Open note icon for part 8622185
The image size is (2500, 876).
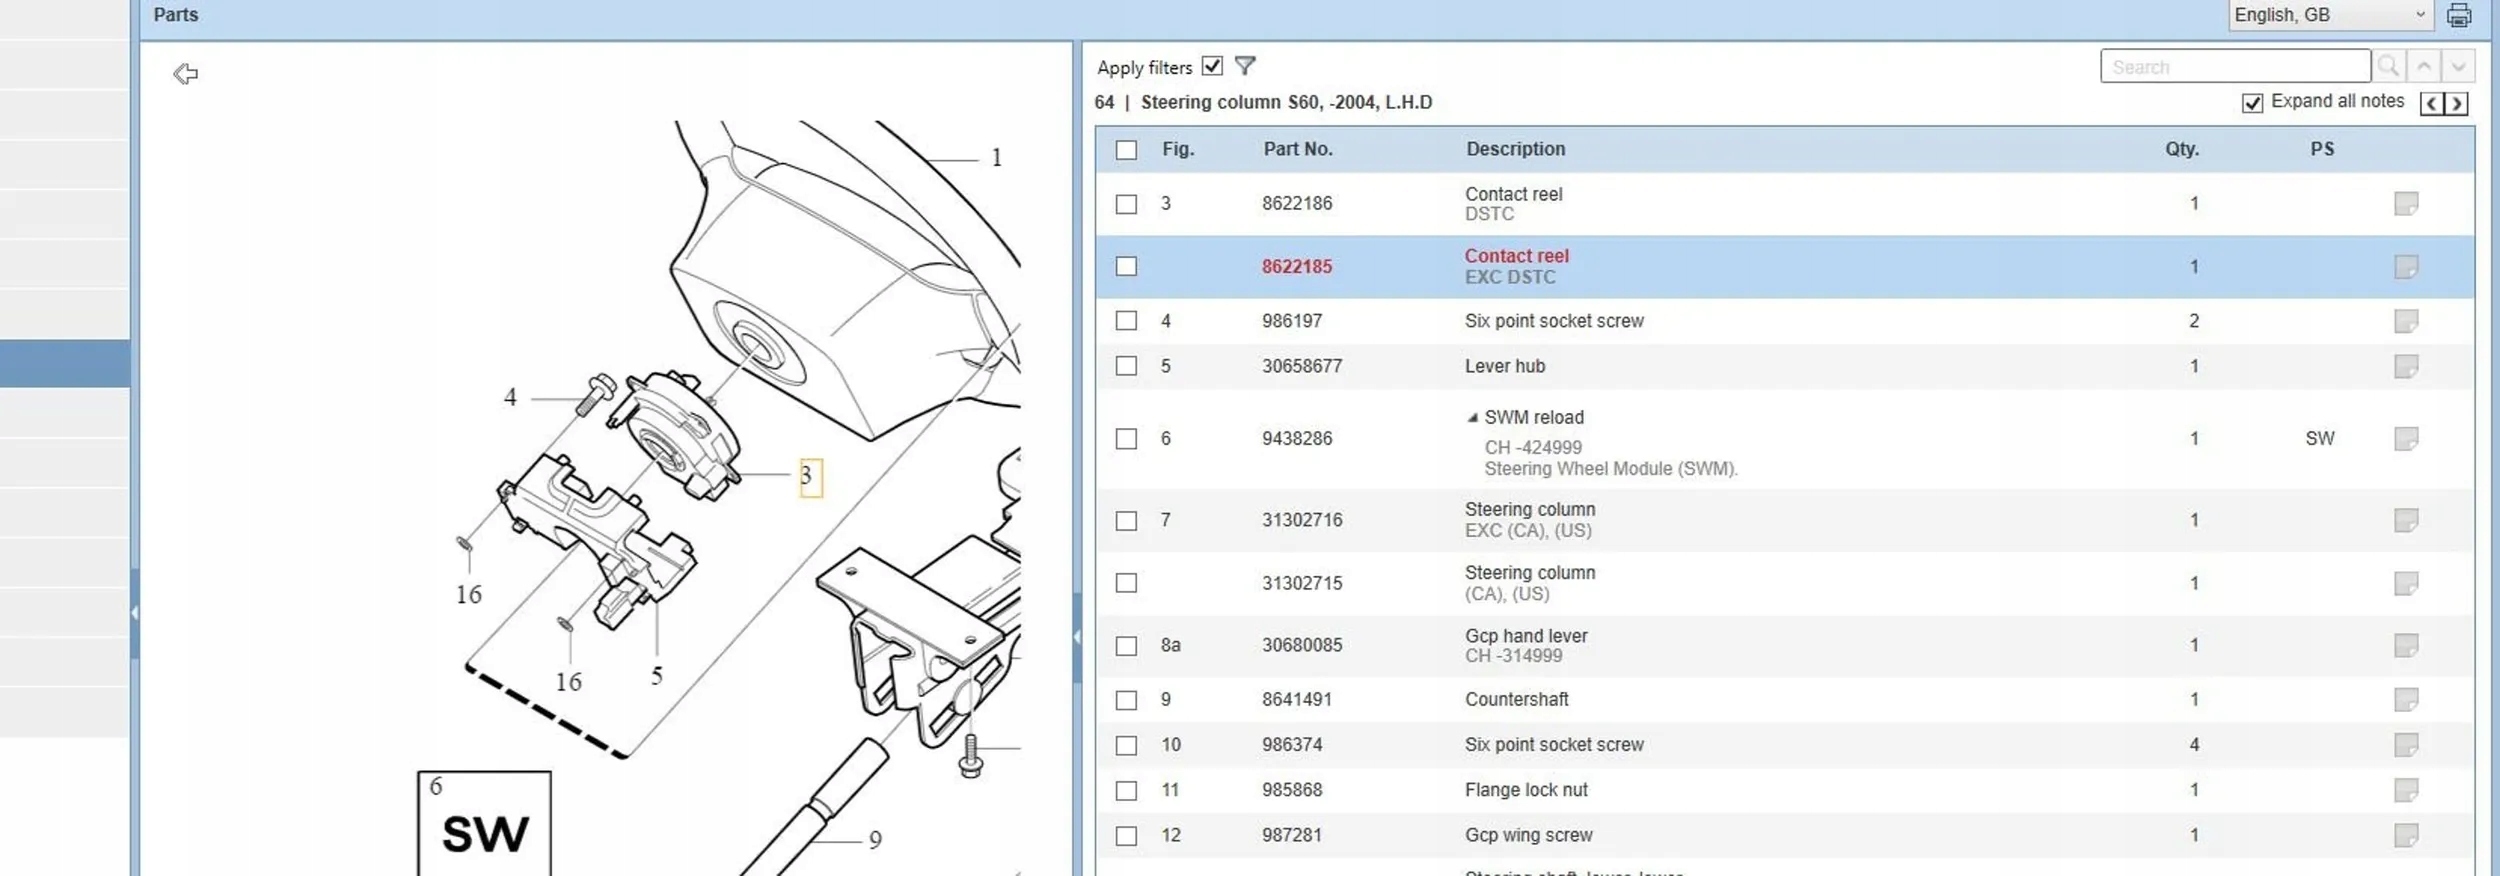pos(2406,267)
